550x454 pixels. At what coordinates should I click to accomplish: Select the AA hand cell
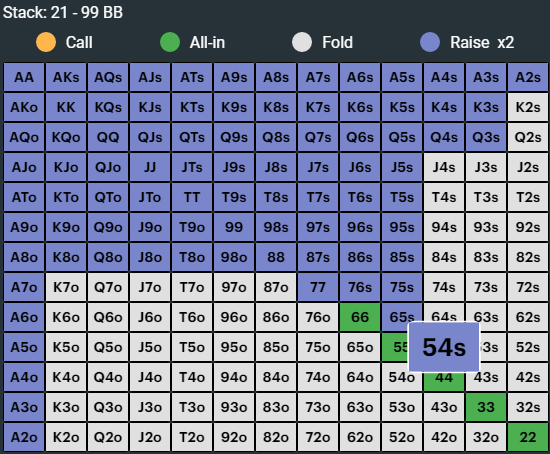pos(24,77)
